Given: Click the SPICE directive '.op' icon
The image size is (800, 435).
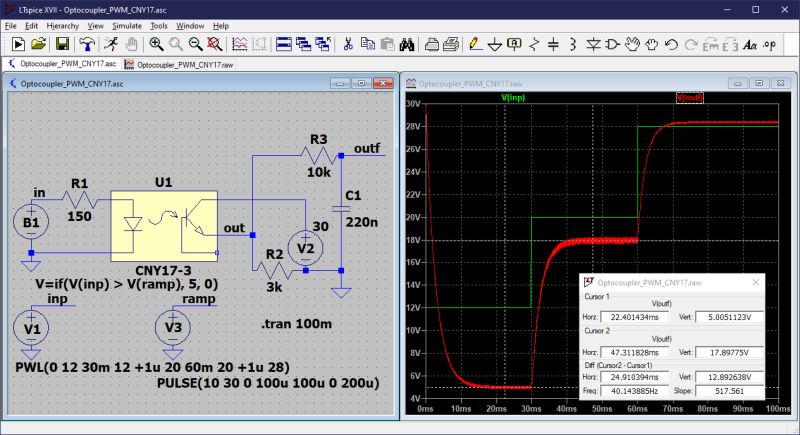Looking at the screenshot, I should 769,44.
